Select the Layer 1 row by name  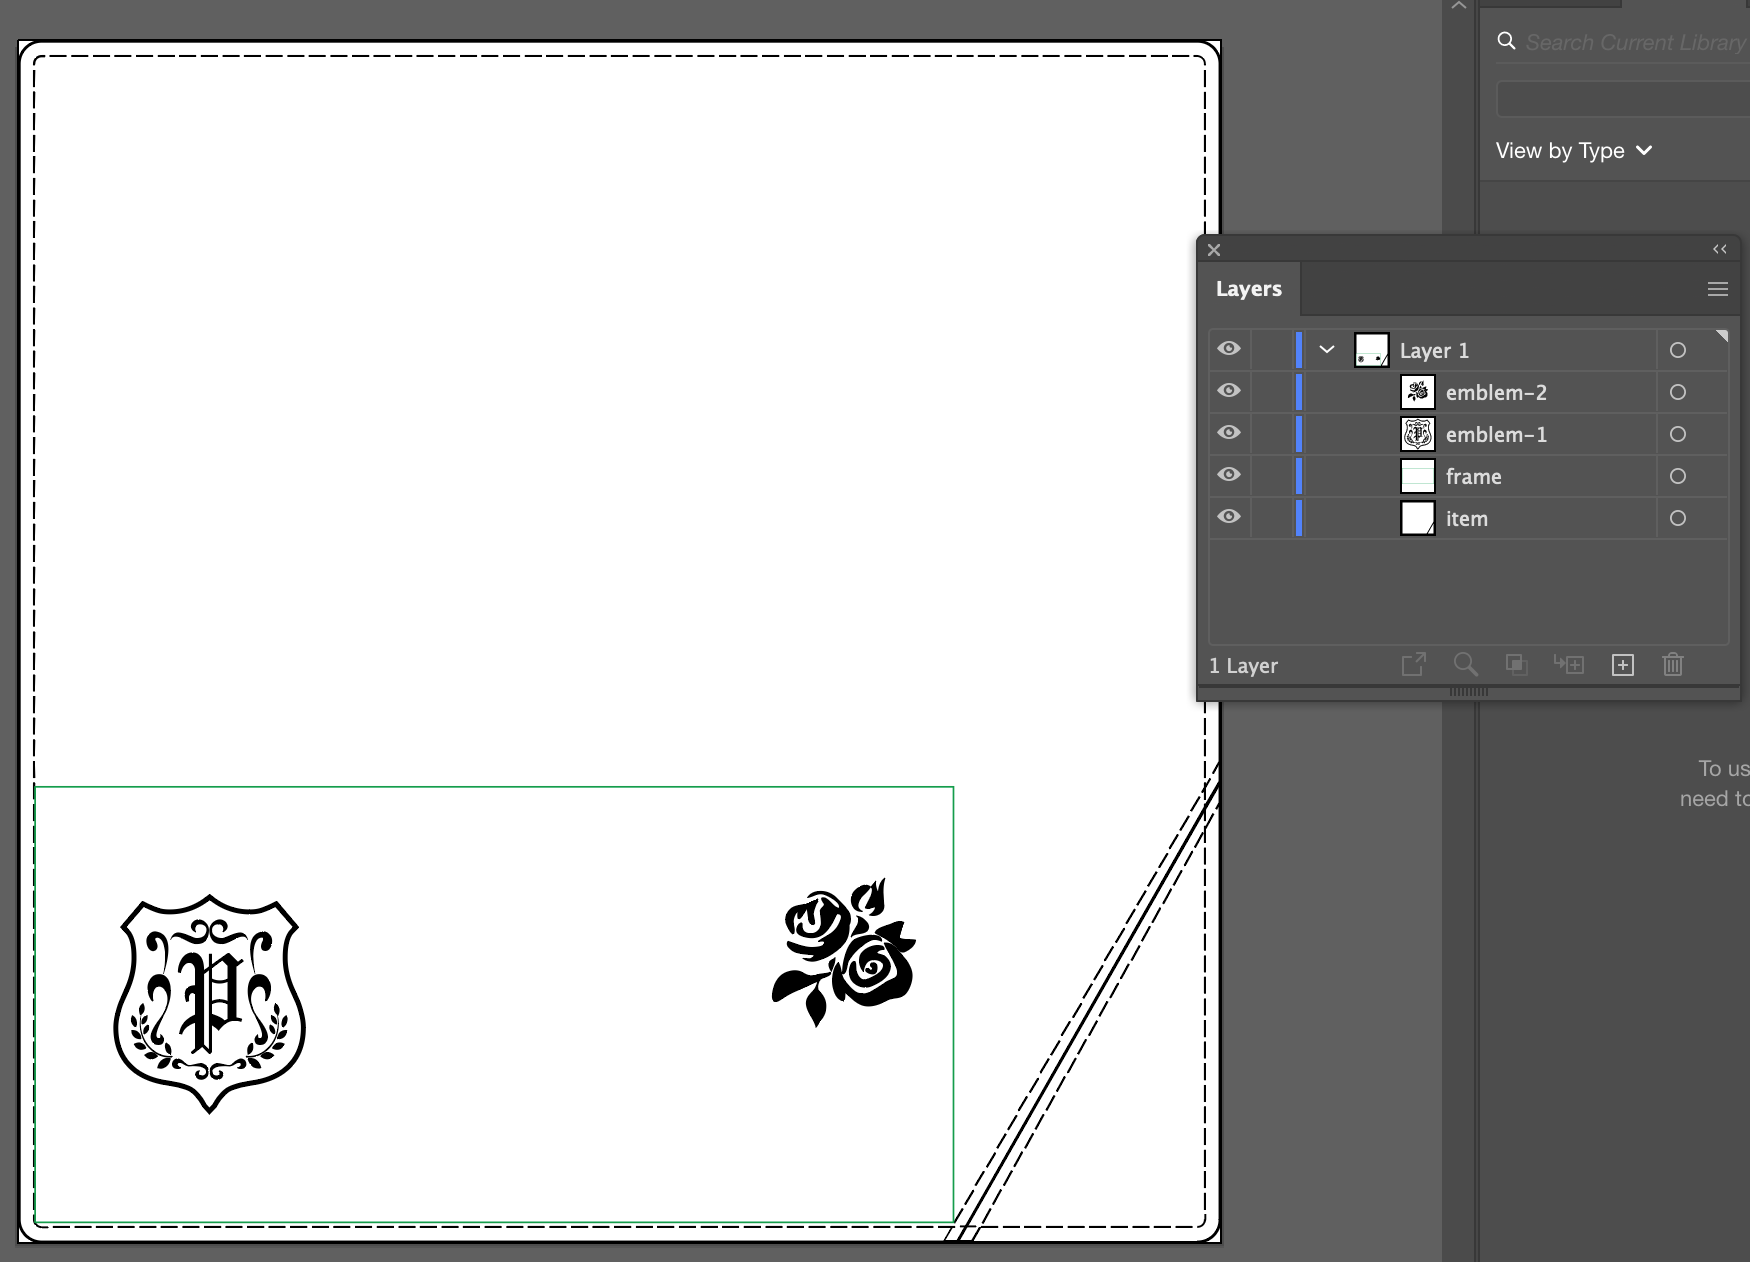[x=1434, y=350]
